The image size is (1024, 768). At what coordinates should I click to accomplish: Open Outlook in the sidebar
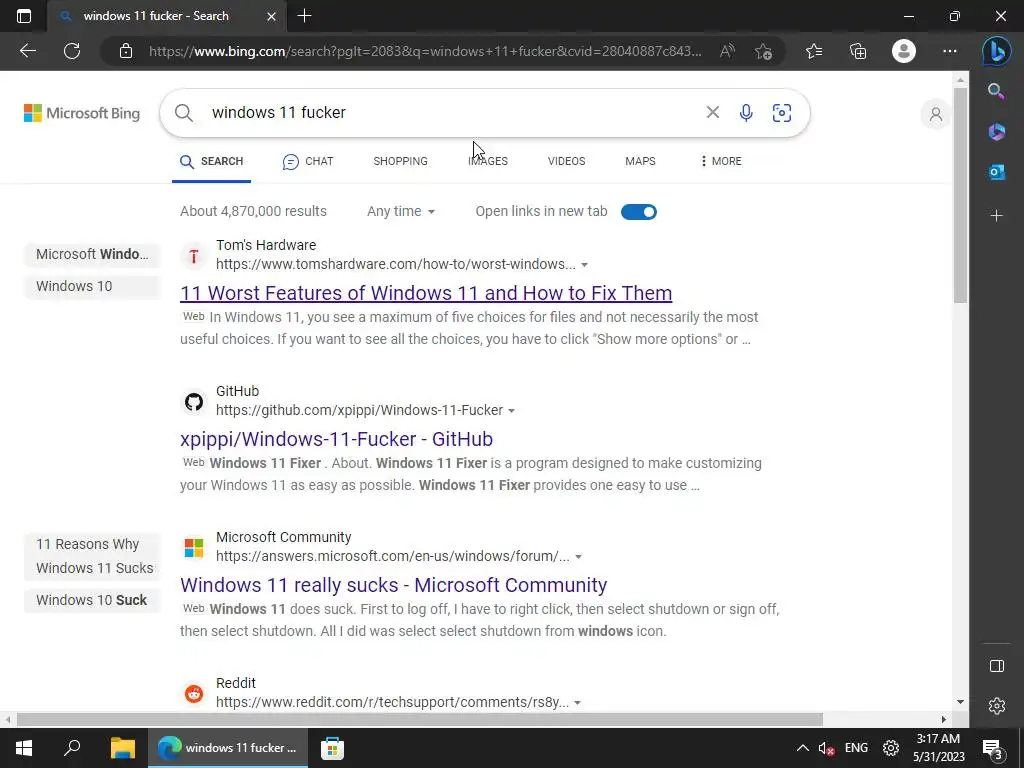click(997, 172)
